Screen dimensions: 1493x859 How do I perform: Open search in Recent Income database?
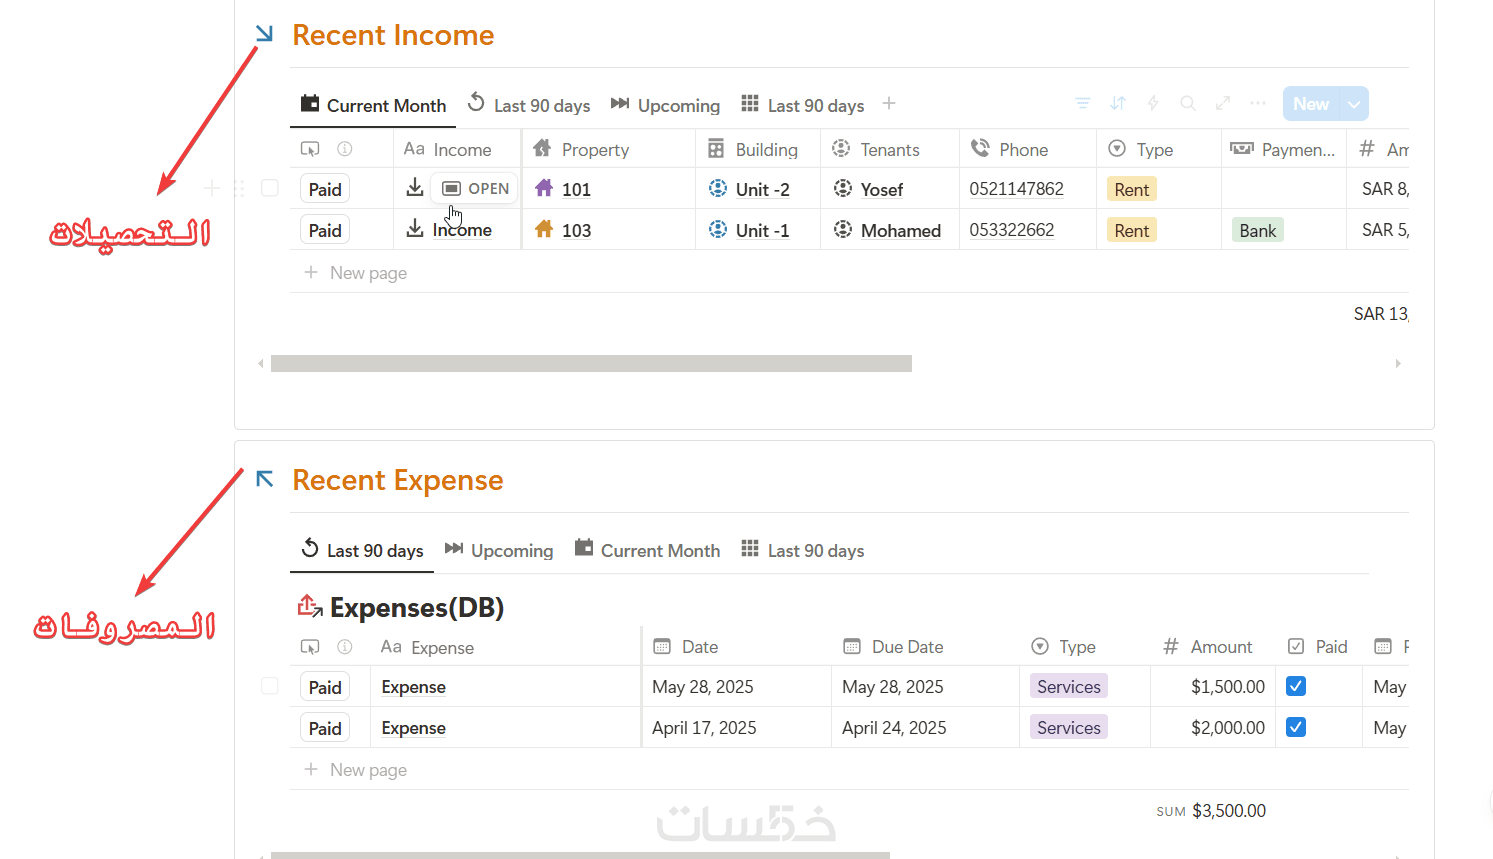1188,103
